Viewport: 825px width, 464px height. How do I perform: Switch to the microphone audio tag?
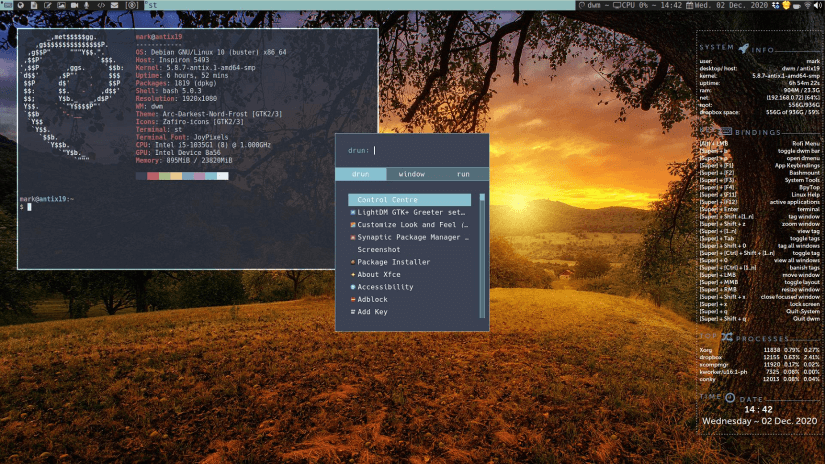pos(87,5)
